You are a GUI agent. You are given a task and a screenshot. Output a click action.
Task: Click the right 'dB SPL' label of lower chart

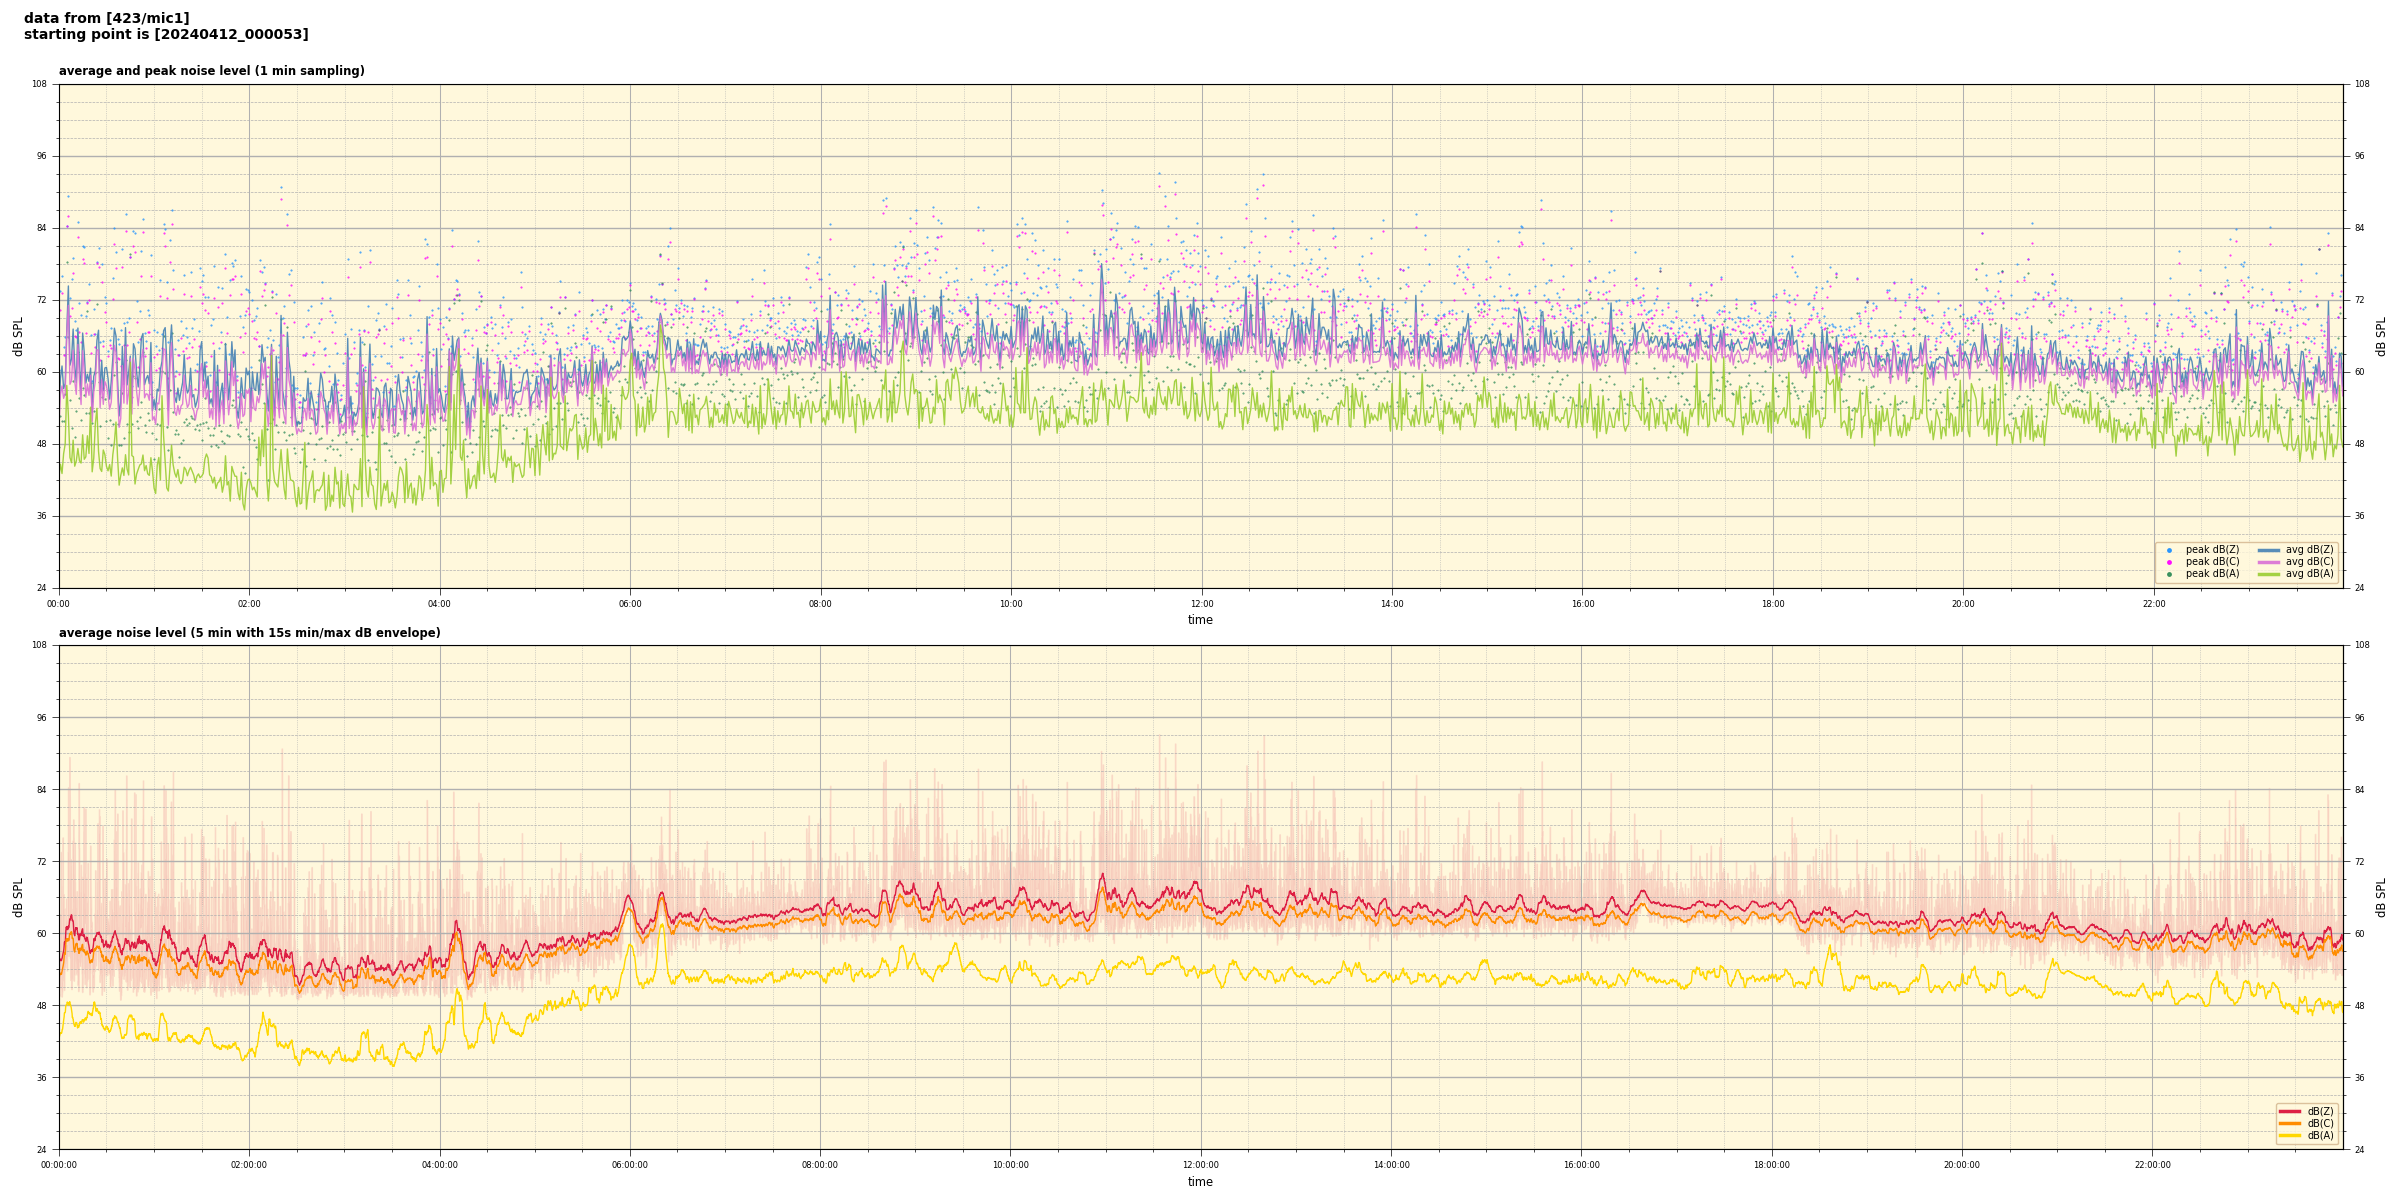pos(2381,897)
